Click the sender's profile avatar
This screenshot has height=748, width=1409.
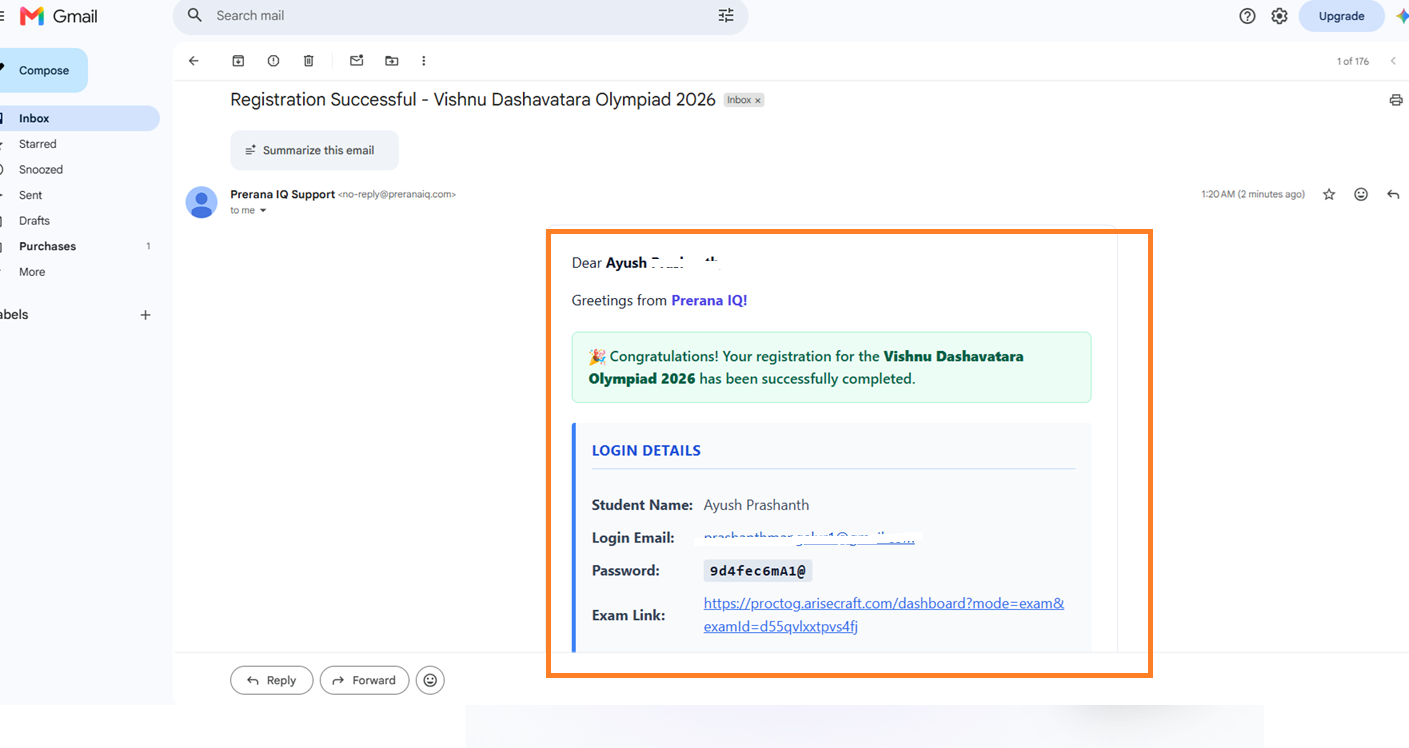click(x=202, y=202)
